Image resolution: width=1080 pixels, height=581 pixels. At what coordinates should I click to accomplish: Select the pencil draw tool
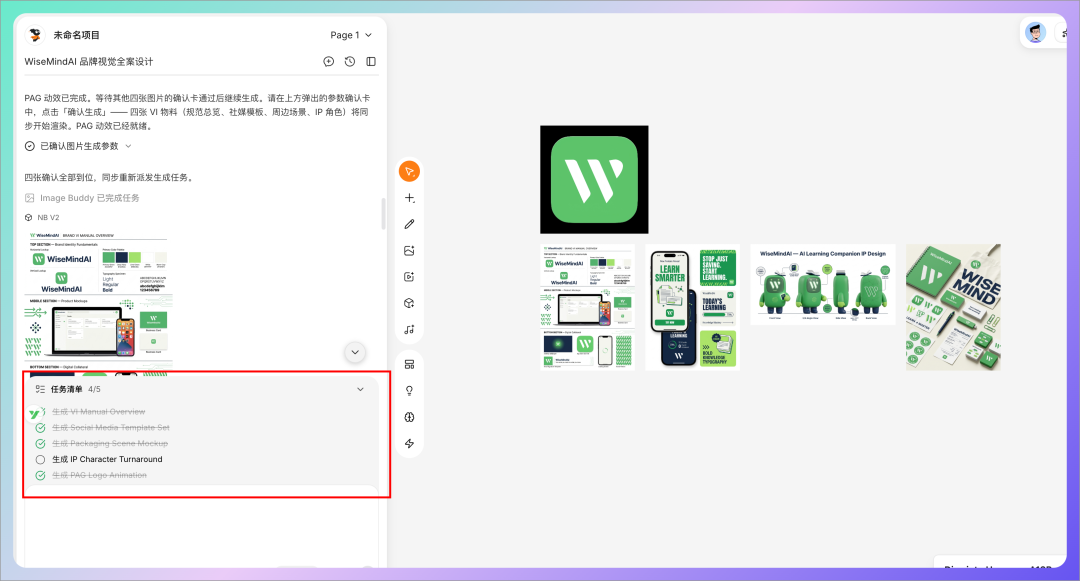[409, 224]
